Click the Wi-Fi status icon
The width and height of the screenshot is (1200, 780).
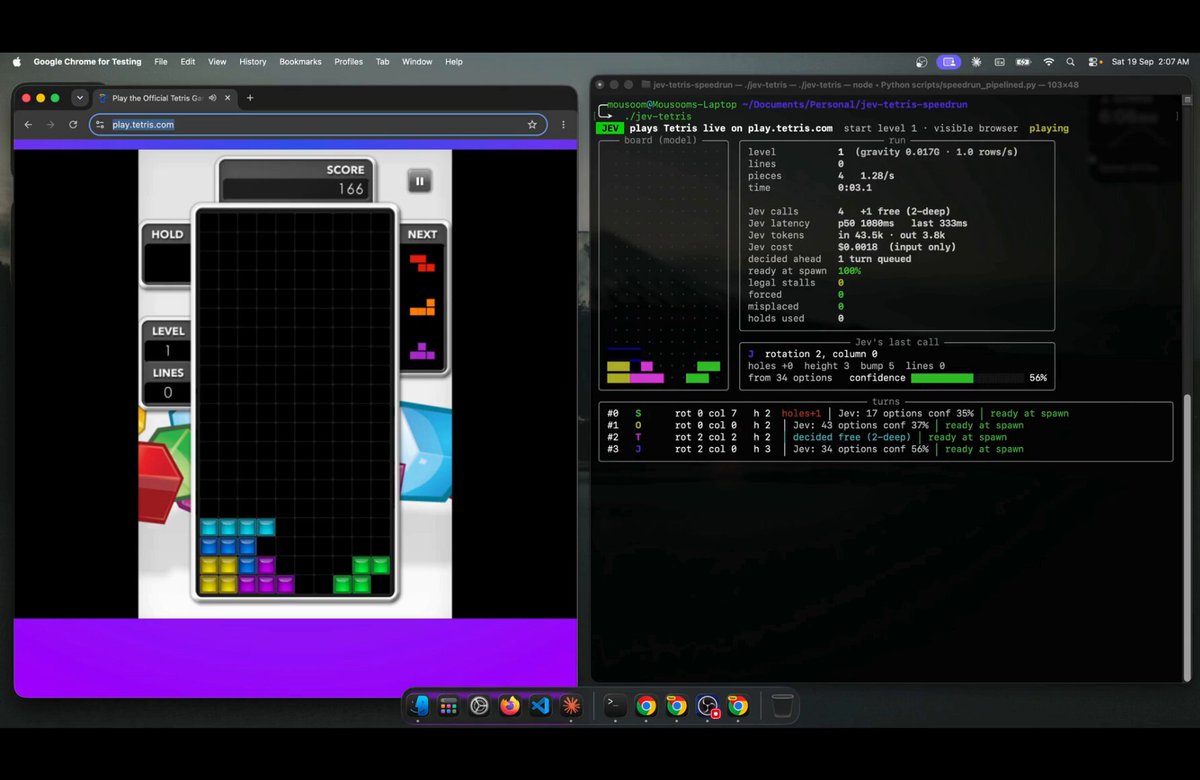[x=1048, y=62]
